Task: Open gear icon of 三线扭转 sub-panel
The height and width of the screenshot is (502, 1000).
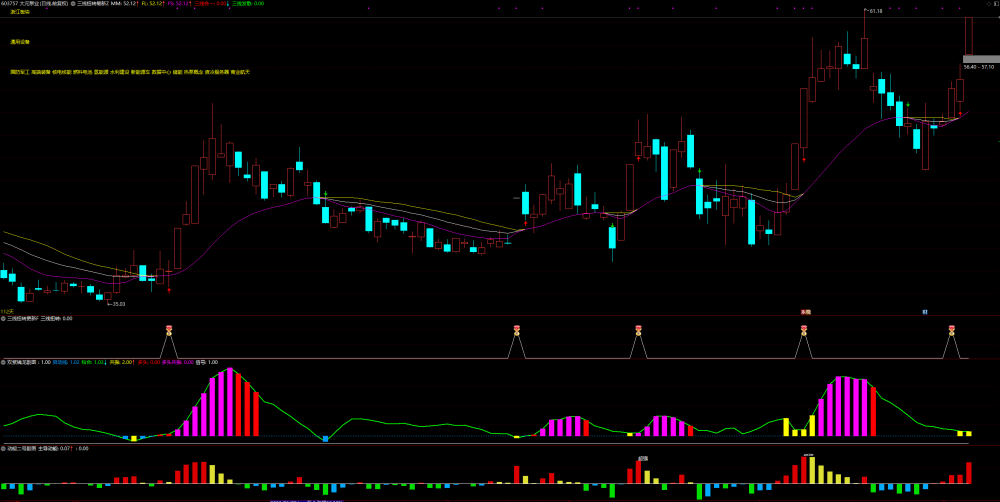Action: click(3, 318)
